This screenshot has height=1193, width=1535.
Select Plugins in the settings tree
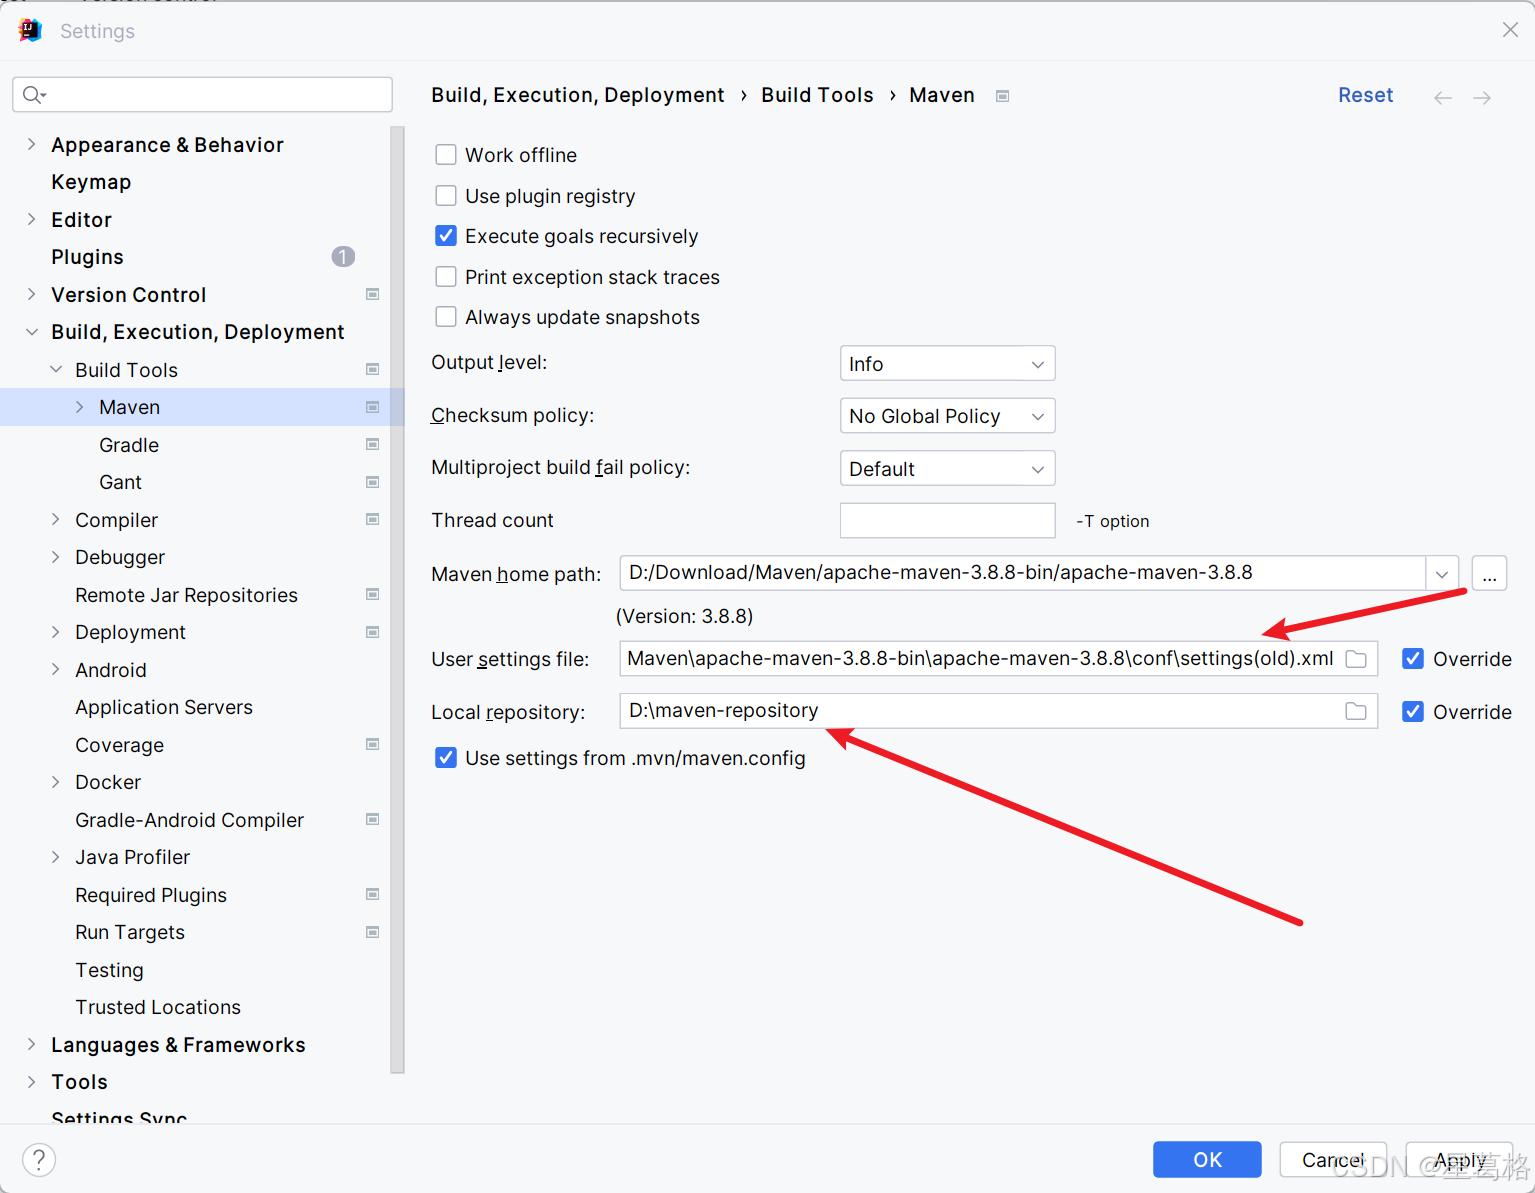pyautogui.click(x=87, y=257)
